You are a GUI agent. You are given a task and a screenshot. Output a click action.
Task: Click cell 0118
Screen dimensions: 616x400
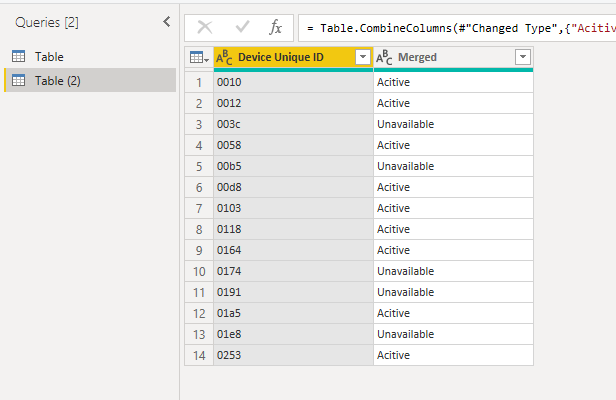(x=293, y=229)
